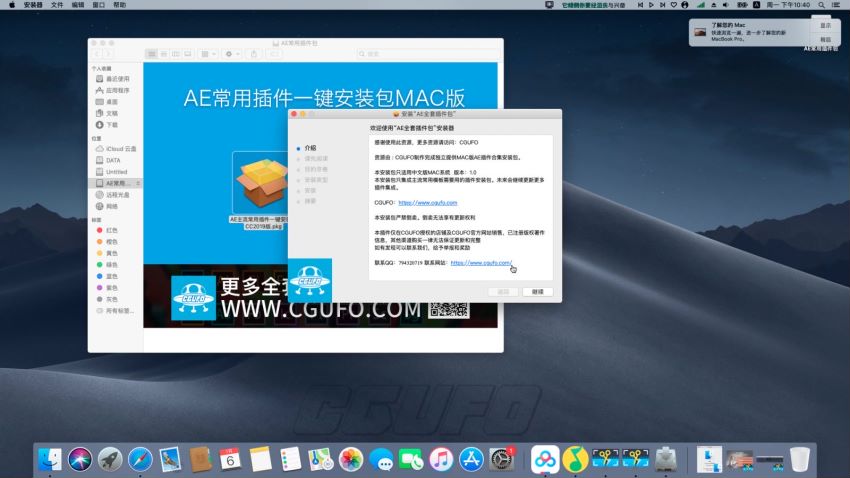This screenshot has height=478, width=850.
Task: Select 紫色 purple tag in Finder sidebar
Action: coord(115,288)
